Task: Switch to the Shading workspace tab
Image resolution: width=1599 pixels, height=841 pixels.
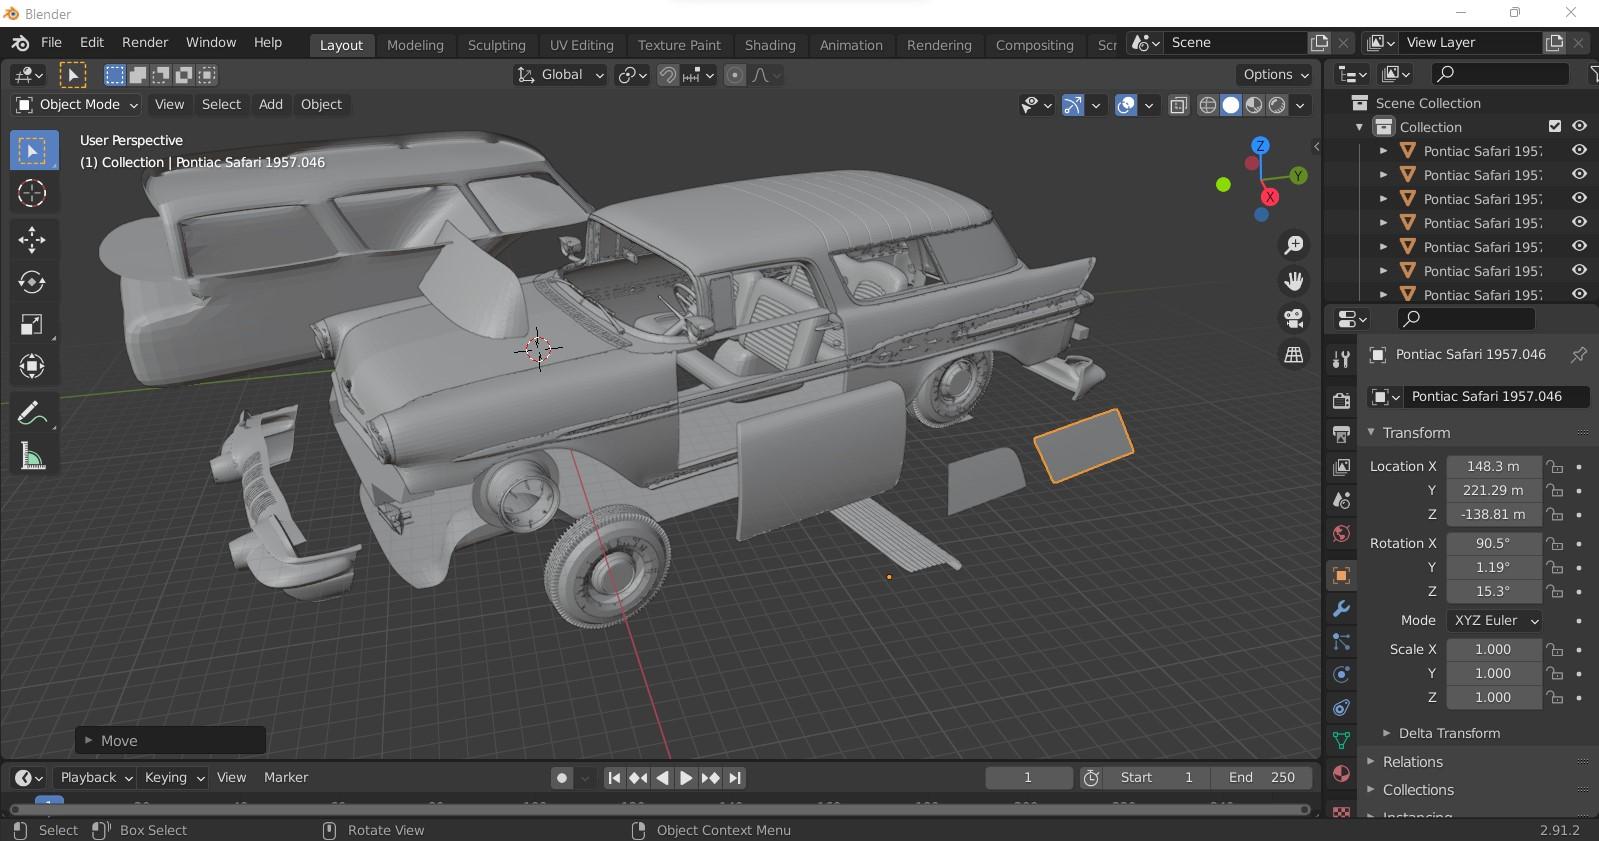Action: tap(770, 45)
